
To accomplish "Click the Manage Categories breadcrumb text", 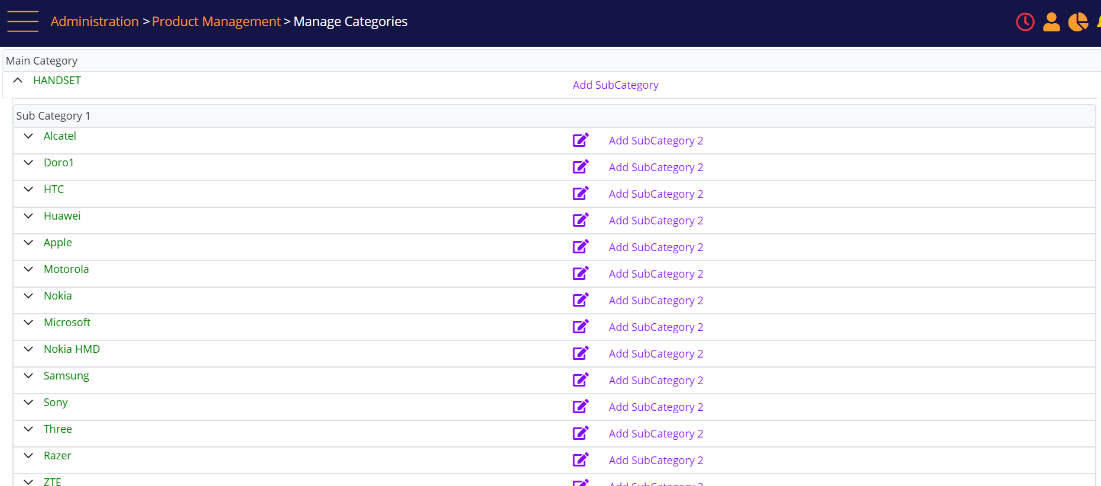I will [x=350, y=22].
